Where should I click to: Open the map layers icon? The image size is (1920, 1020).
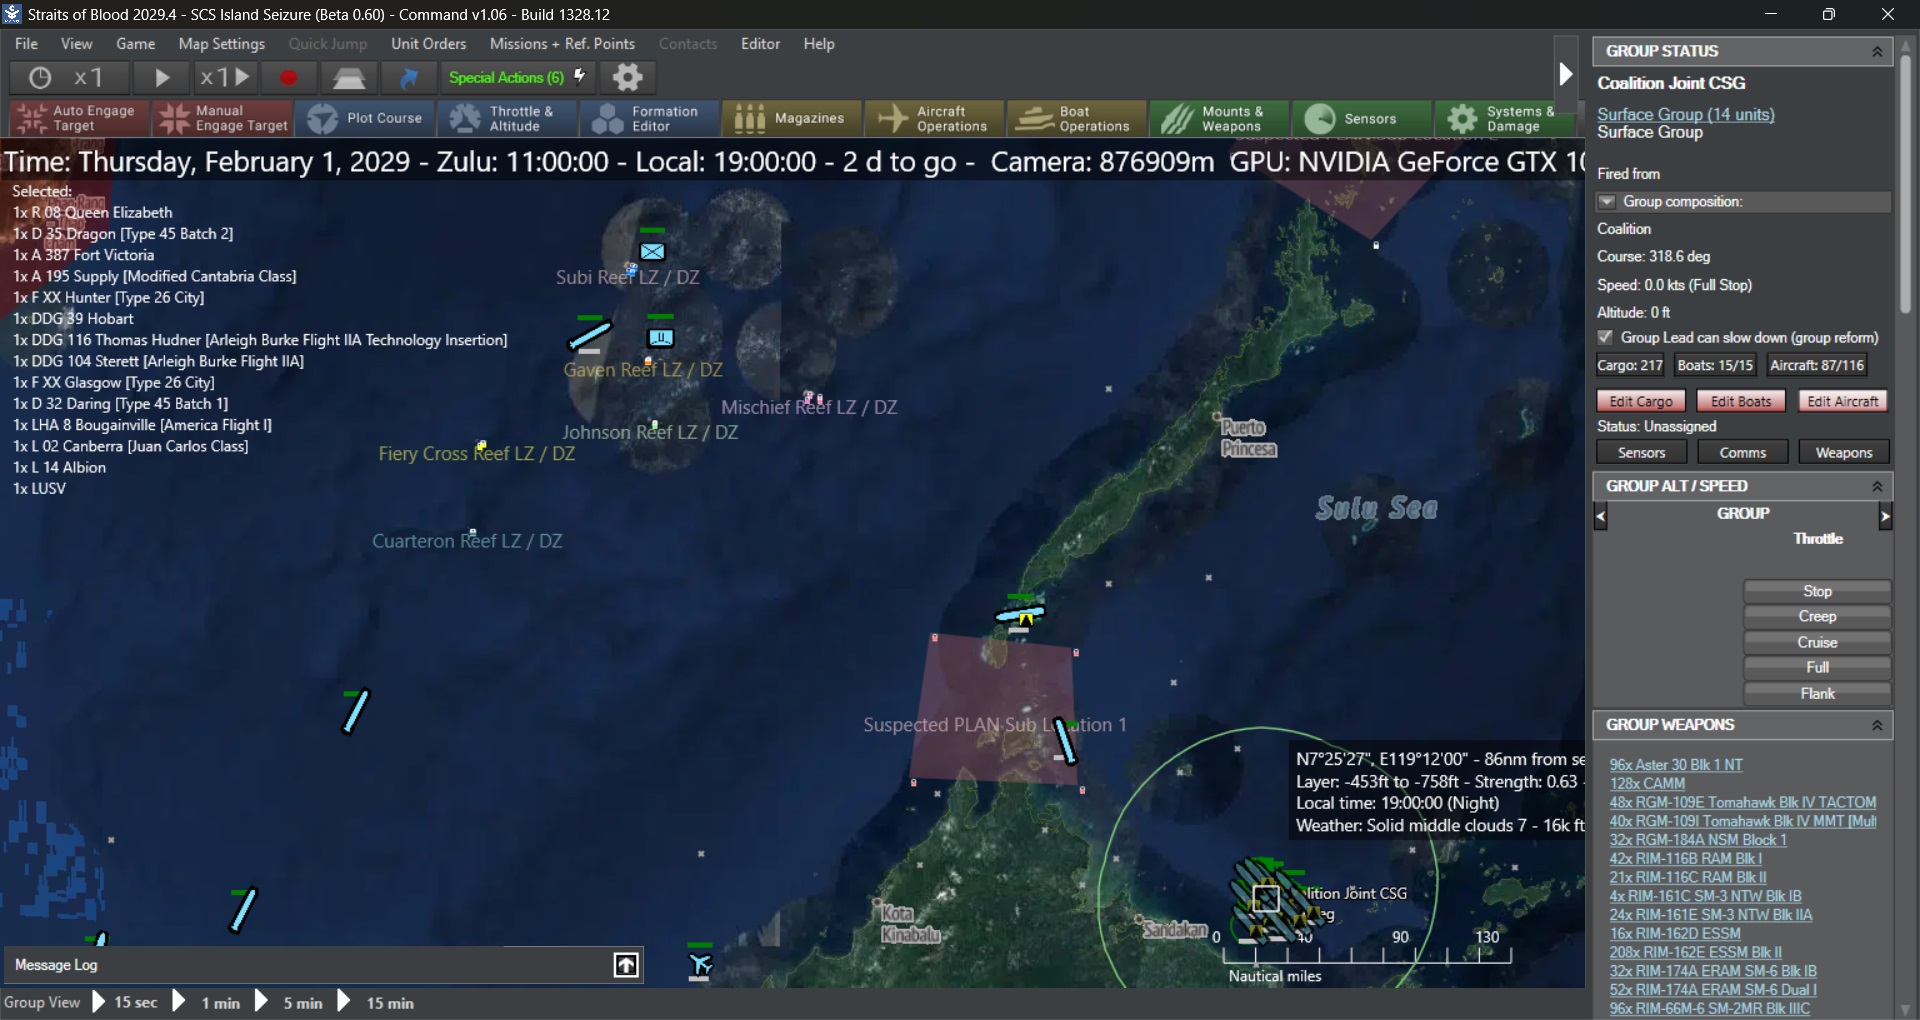348,78
